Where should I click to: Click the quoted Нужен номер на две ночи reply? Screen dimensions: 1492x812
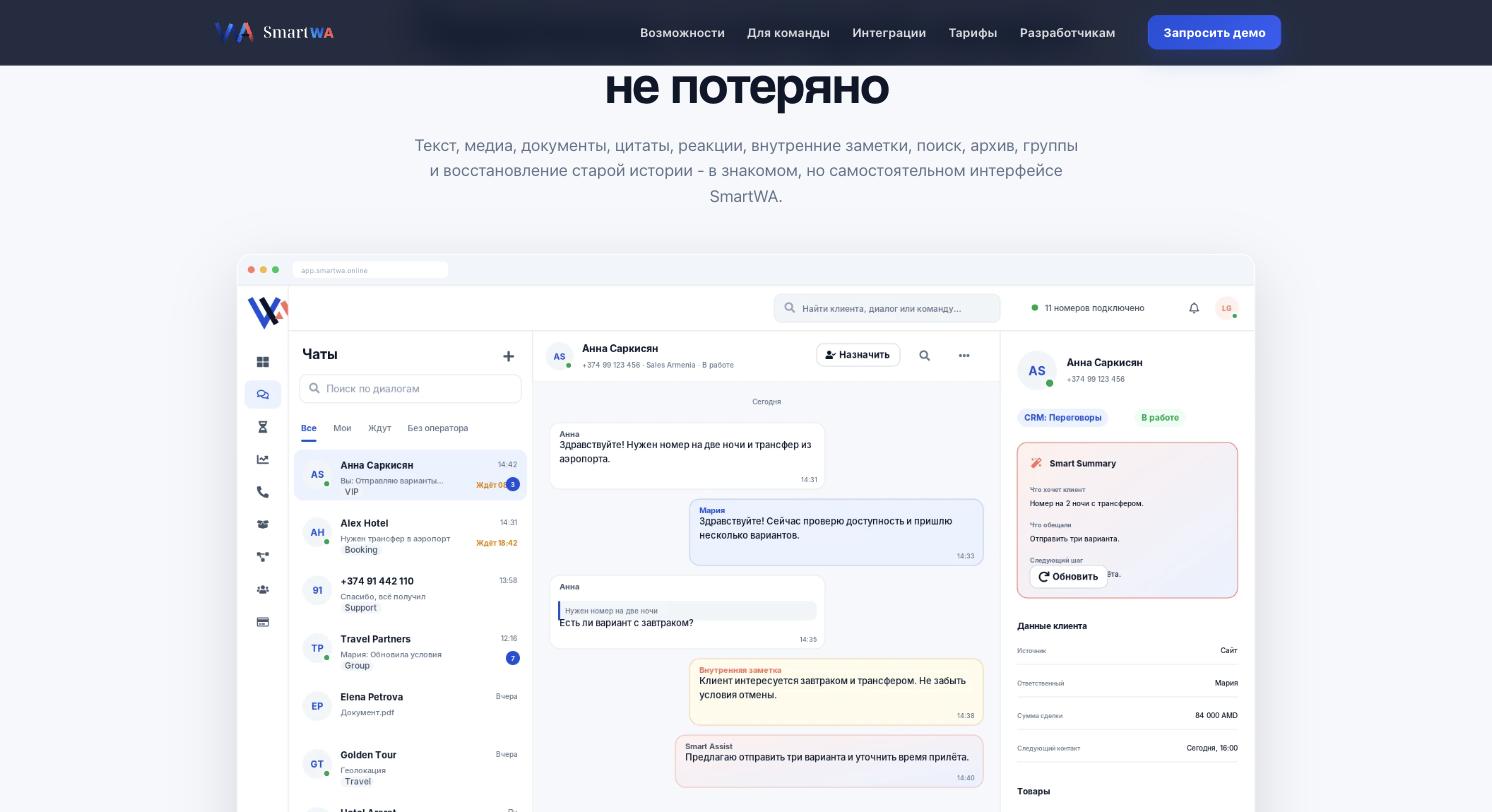[x=687, y=611]
